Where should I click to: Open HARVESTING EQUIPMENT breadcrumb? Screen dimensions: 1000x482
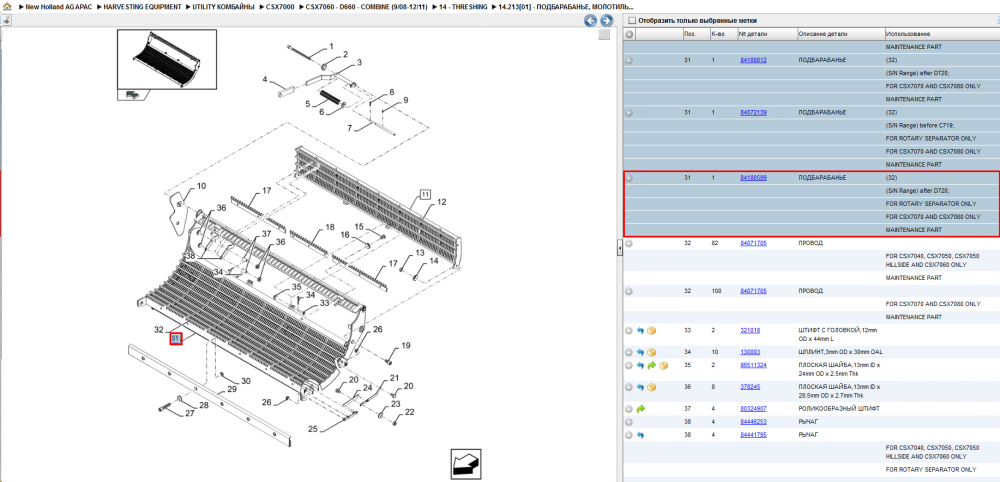tap(144, 6)
